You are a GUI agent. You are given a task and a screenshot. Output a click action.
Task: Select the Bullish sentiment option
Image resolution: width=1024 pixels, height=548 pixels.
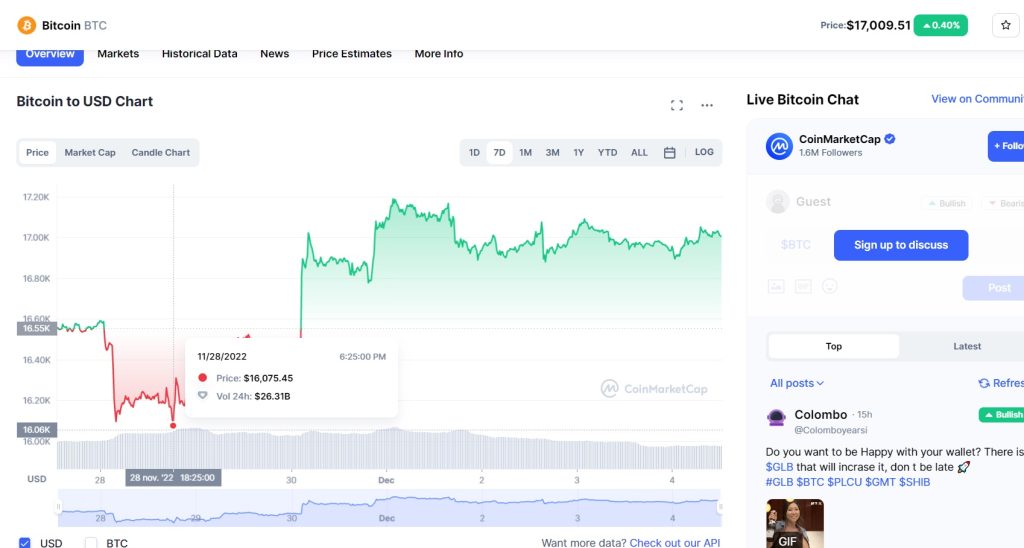tap(947, 204)
